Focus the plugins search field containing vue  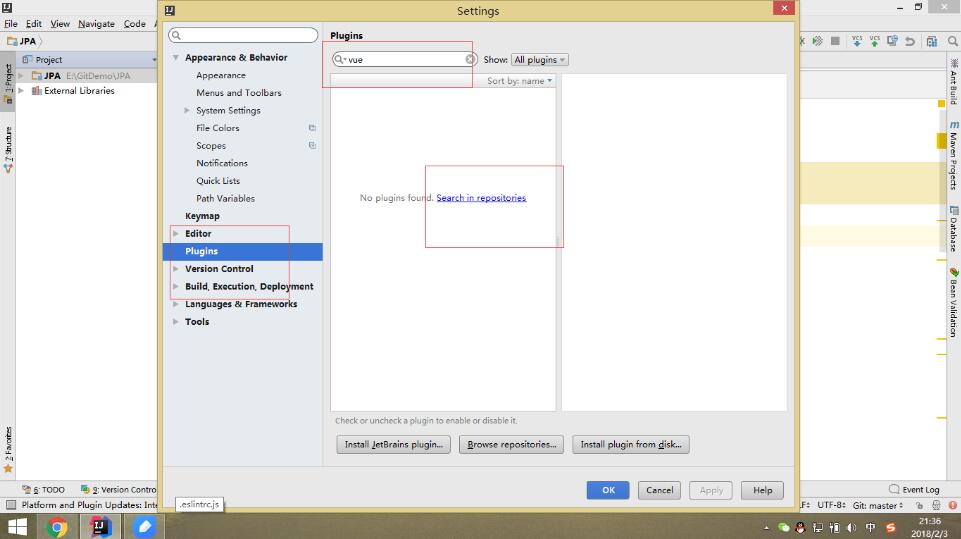(404, 59)
